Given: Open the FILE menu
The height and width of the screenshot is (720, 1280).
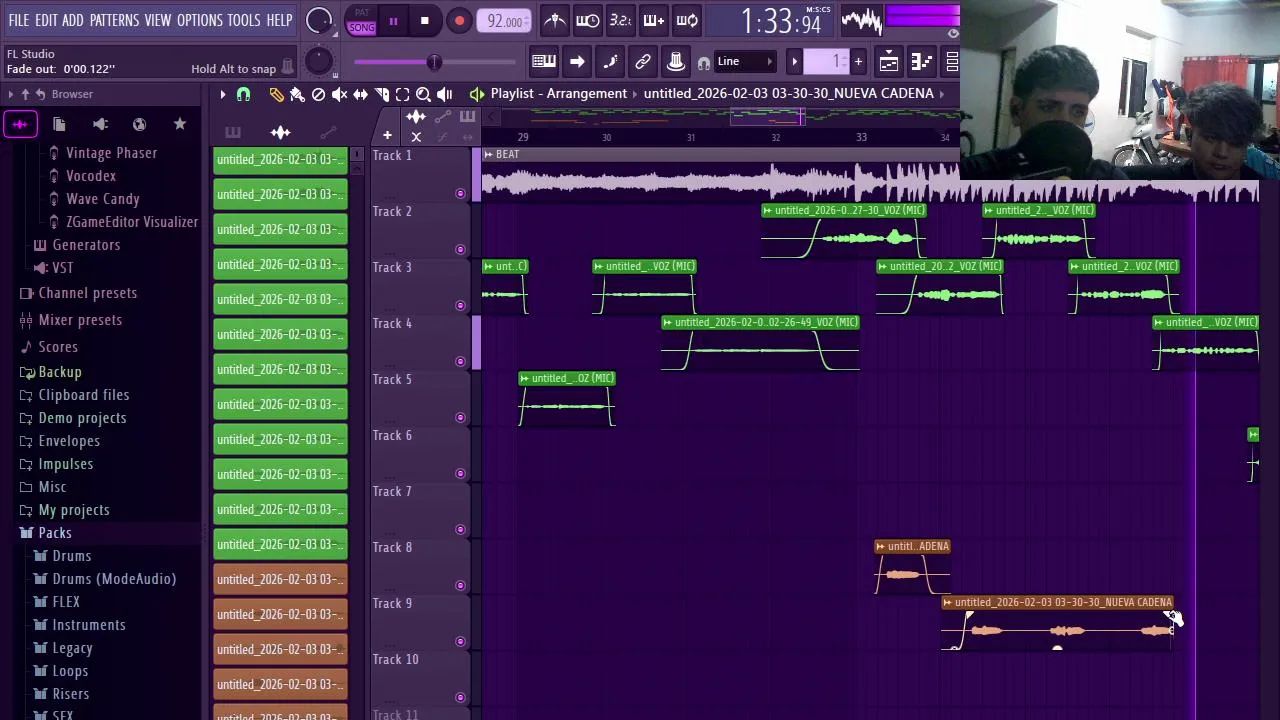Looking at the screenshot, I should (x=19, y=20).
